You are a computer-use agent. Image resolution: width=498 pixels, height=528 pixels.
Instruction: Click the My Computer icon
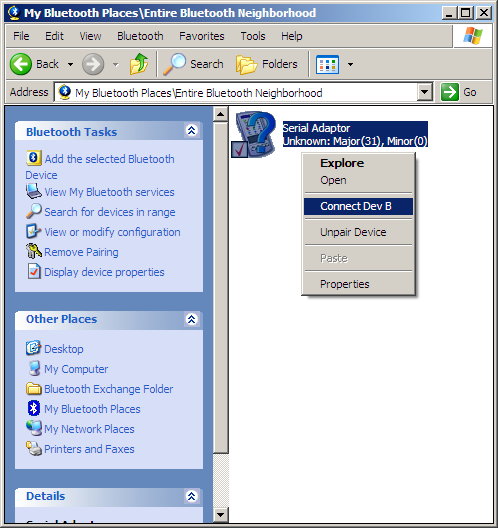point(34,368)
